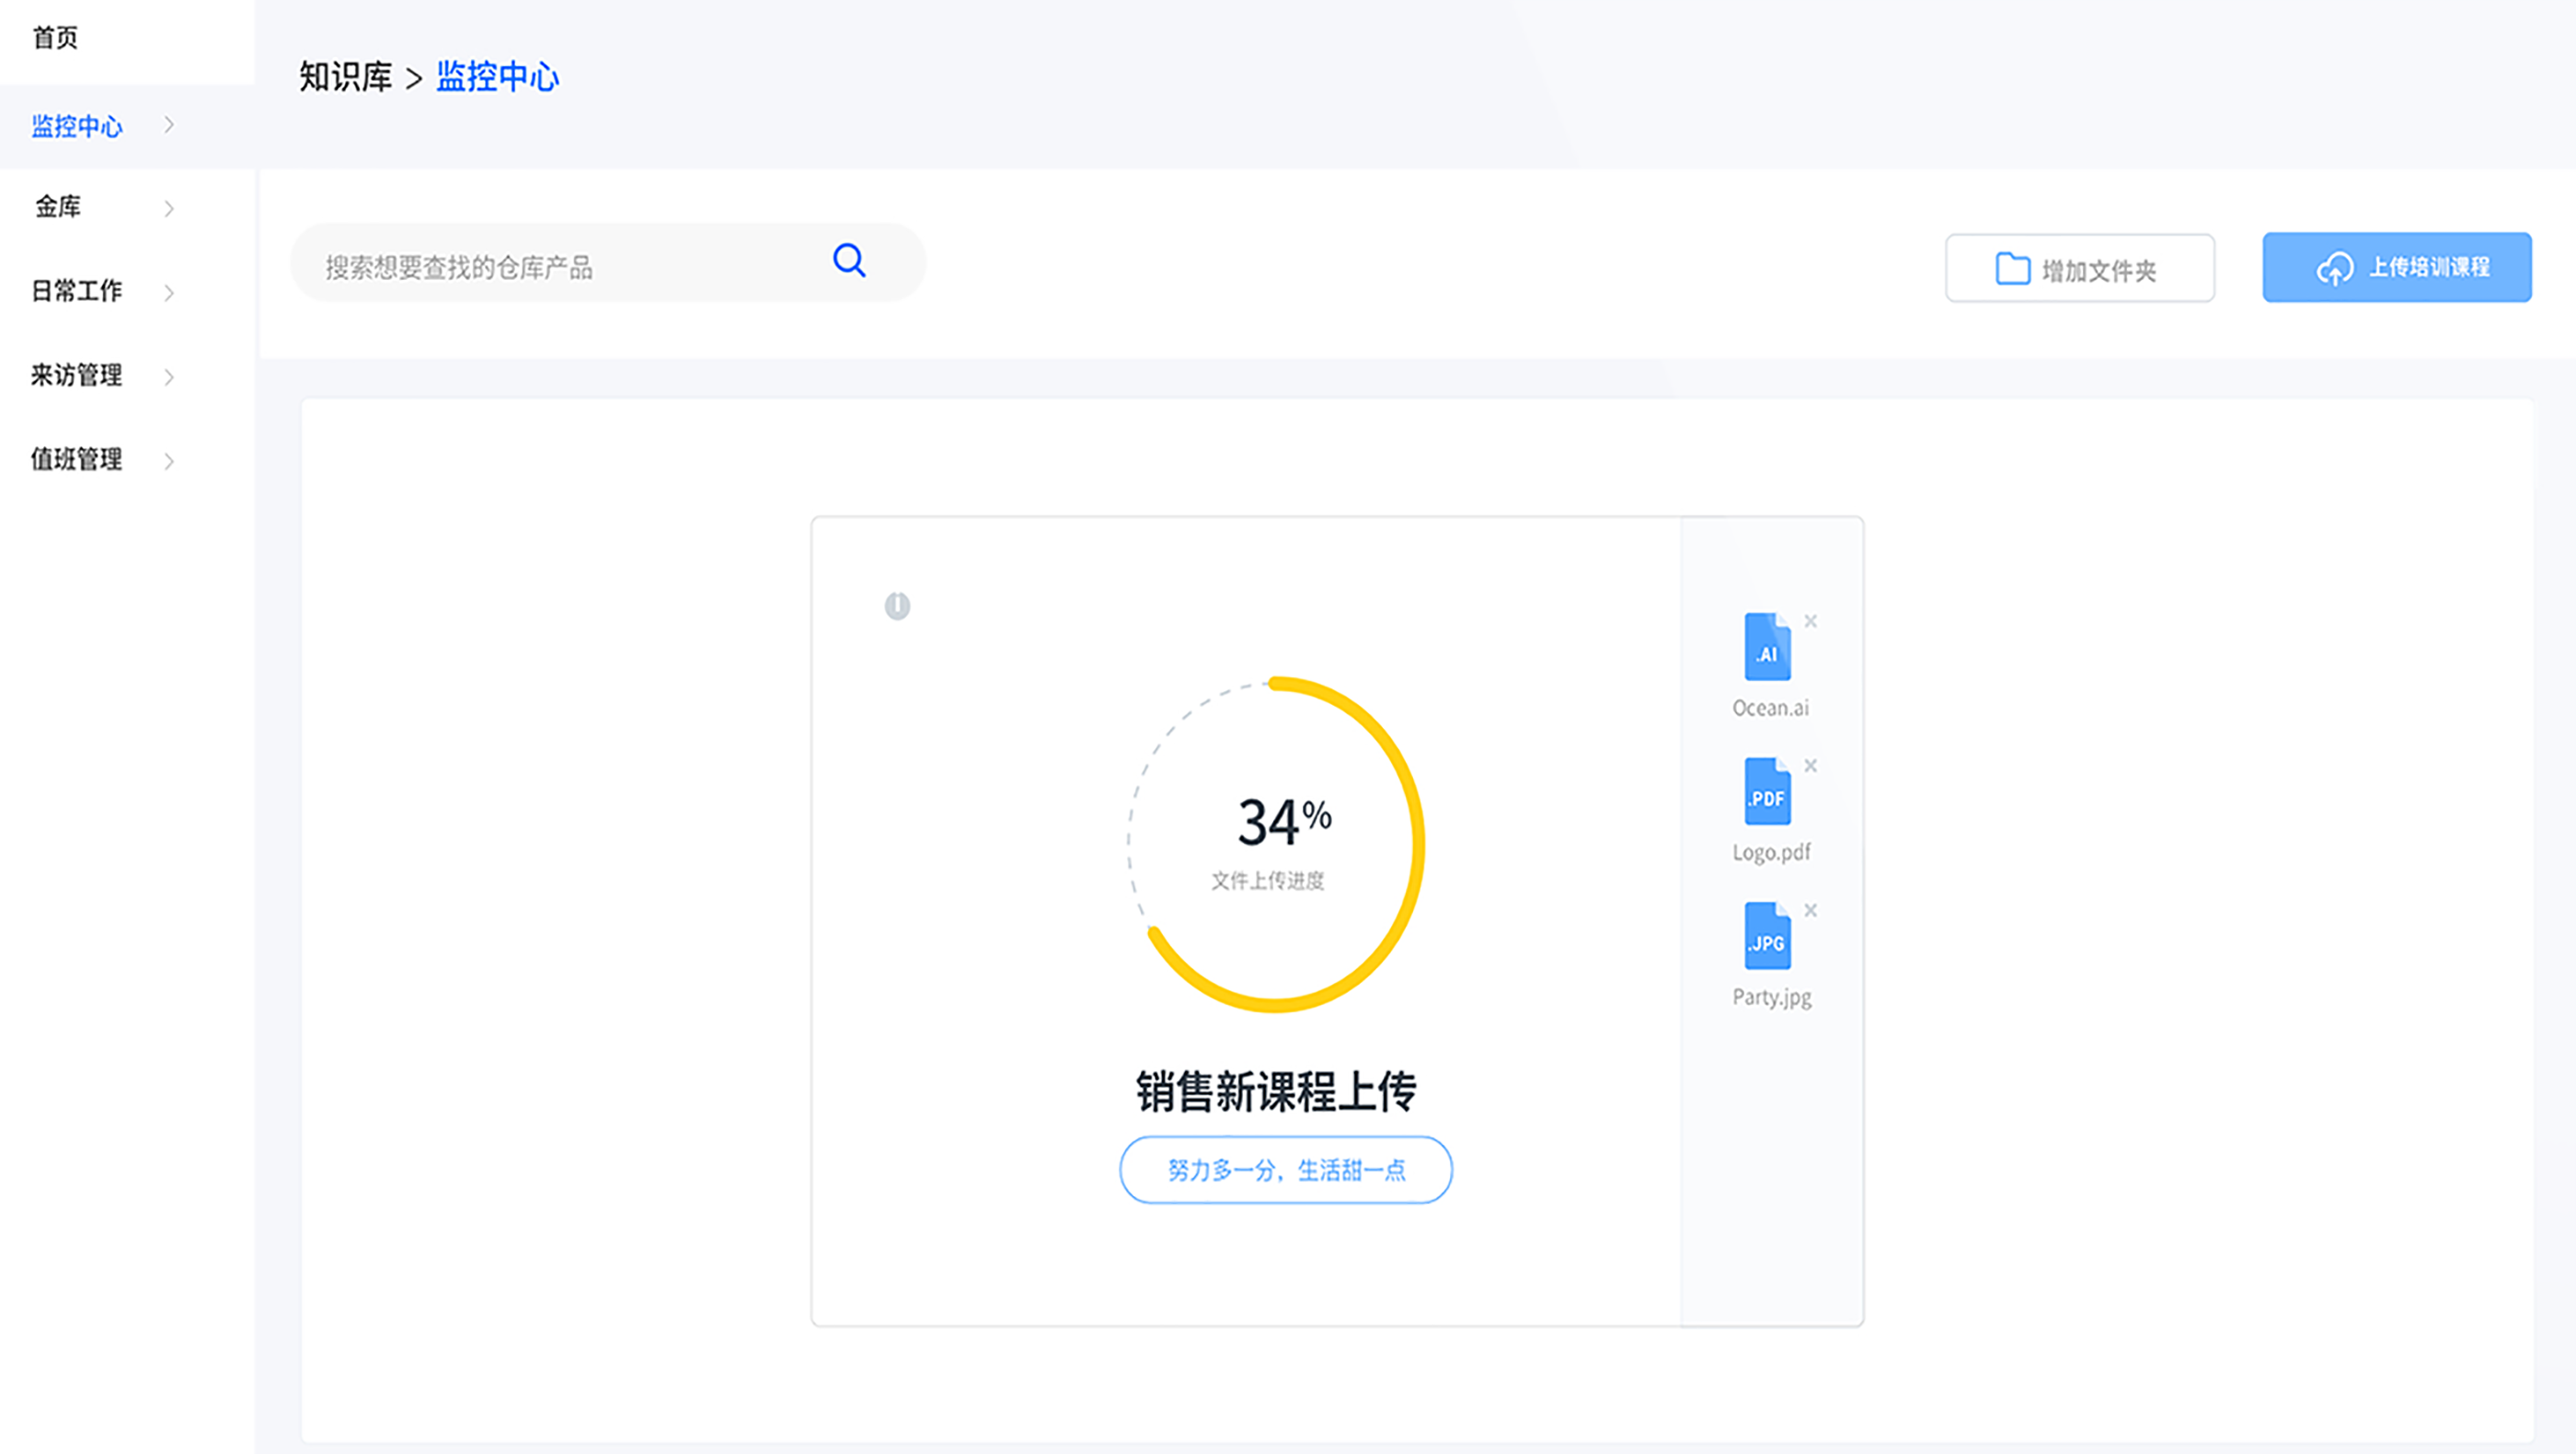Click the Ocean.ai file icon
Image resolution: width=2576 pixels, height=1454 pixels.
pos(1766,647)
